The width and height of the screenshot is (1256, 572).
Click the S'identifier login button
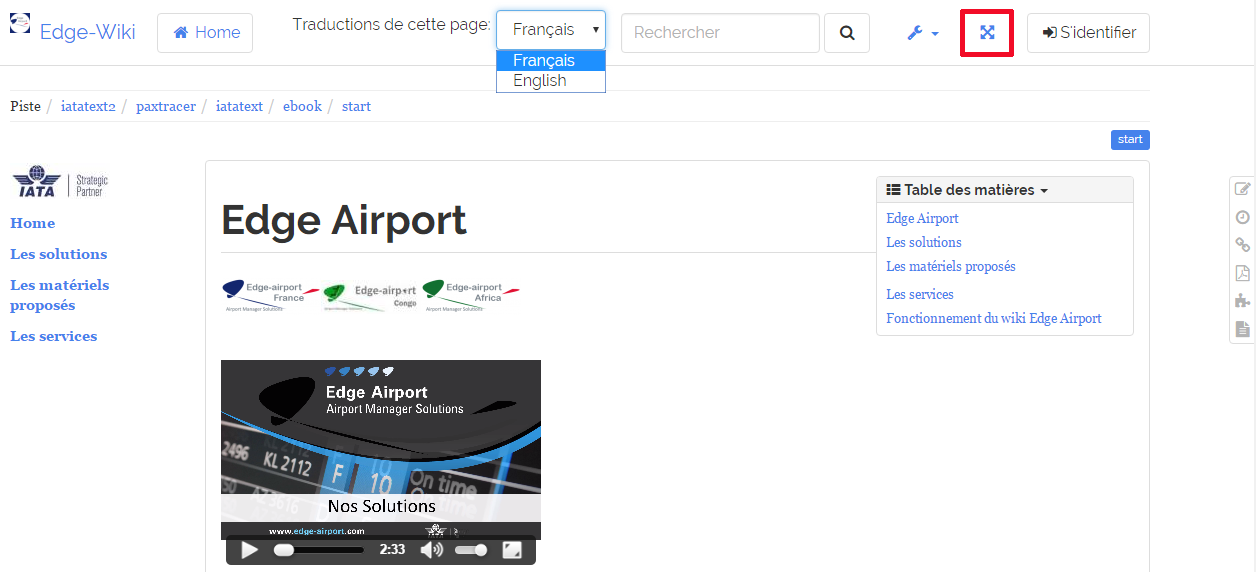(1088, 33)
